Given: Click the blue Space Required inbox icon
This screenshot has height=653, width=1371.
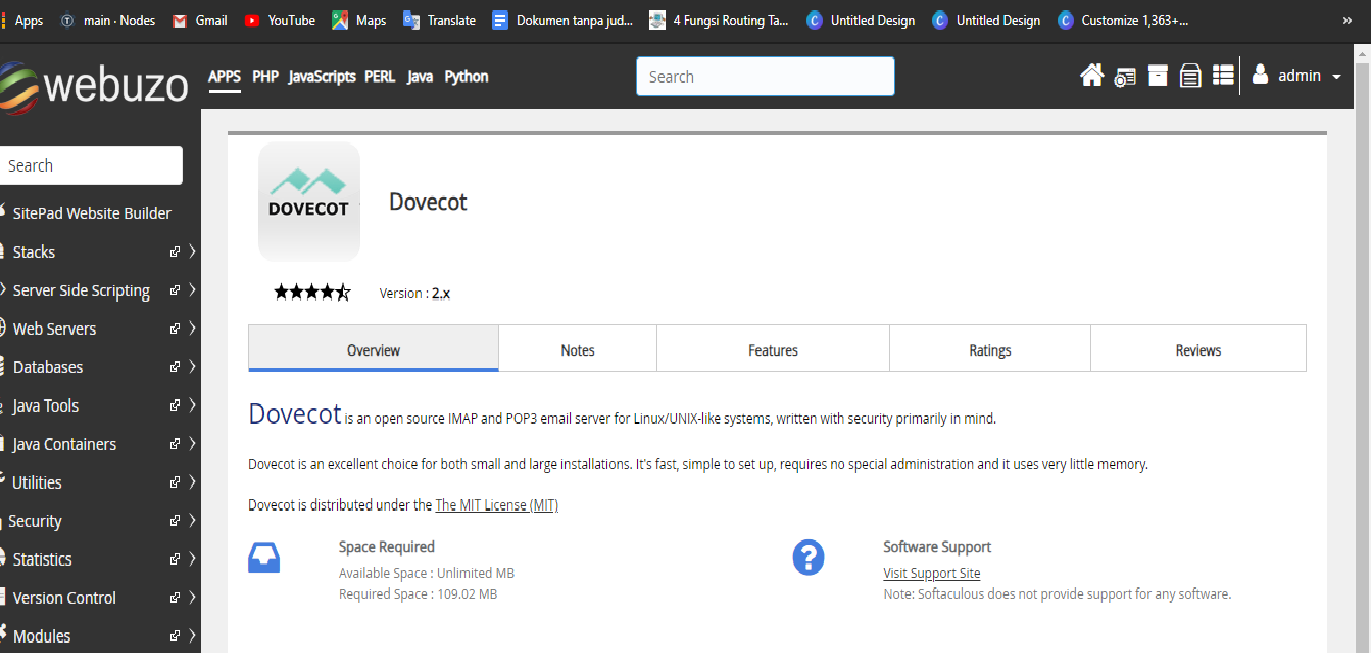Looking at the screenshot, I should (264, 558).
